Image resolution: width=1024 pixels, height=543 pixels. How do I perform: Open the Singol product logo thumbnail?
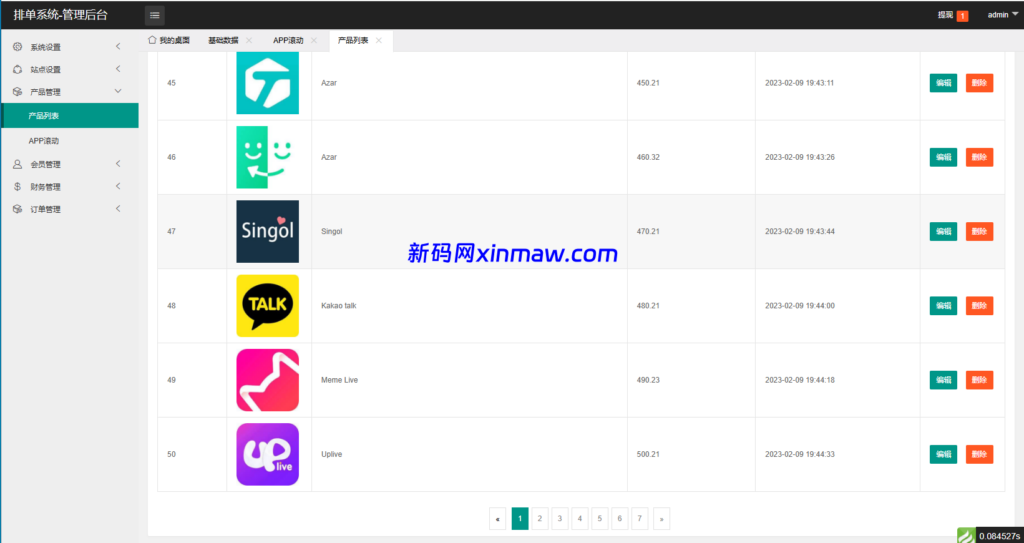click(267, 231)
